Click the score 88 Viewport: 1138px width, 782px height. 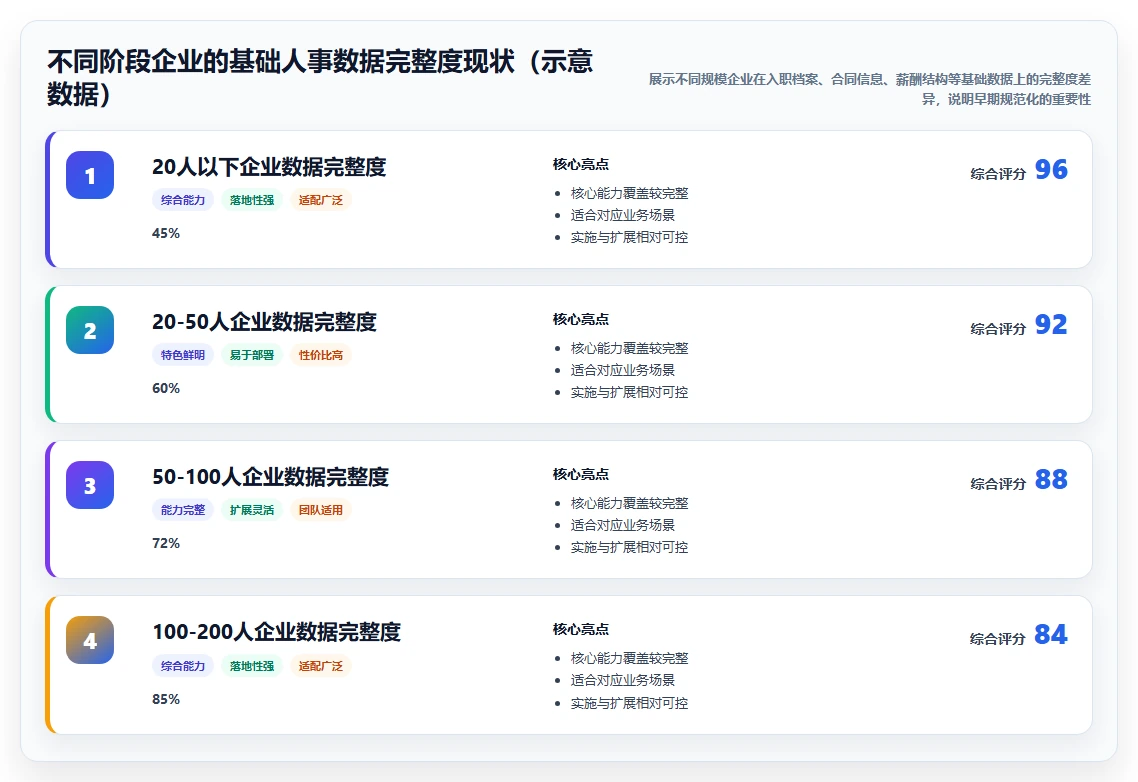[1051, 479]
